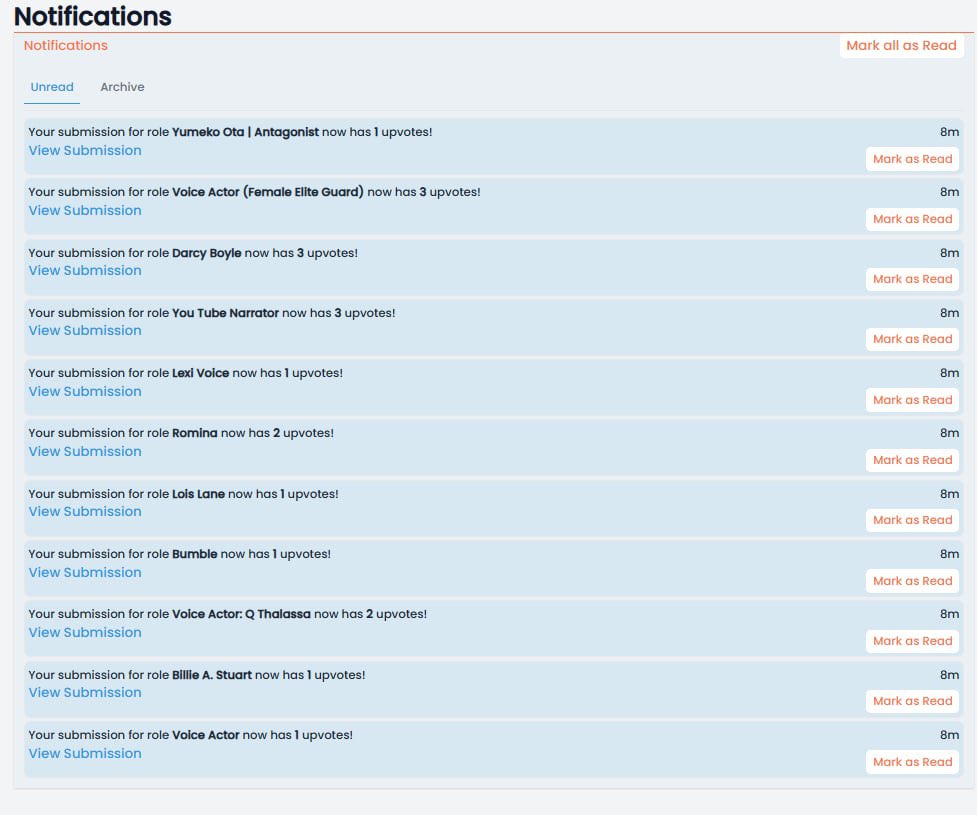Mark Q Thalassa notification as read
This screenshot has height=815, width=977.
click(912, 641)
